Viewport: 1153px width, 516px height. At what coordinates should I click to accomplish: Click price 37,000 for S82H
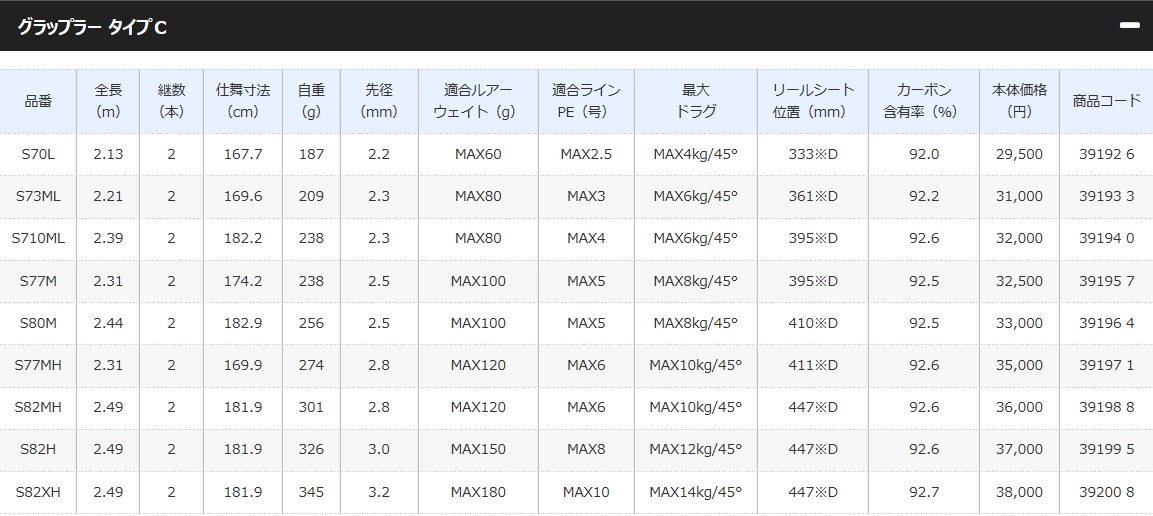(x=1019, y=449)
